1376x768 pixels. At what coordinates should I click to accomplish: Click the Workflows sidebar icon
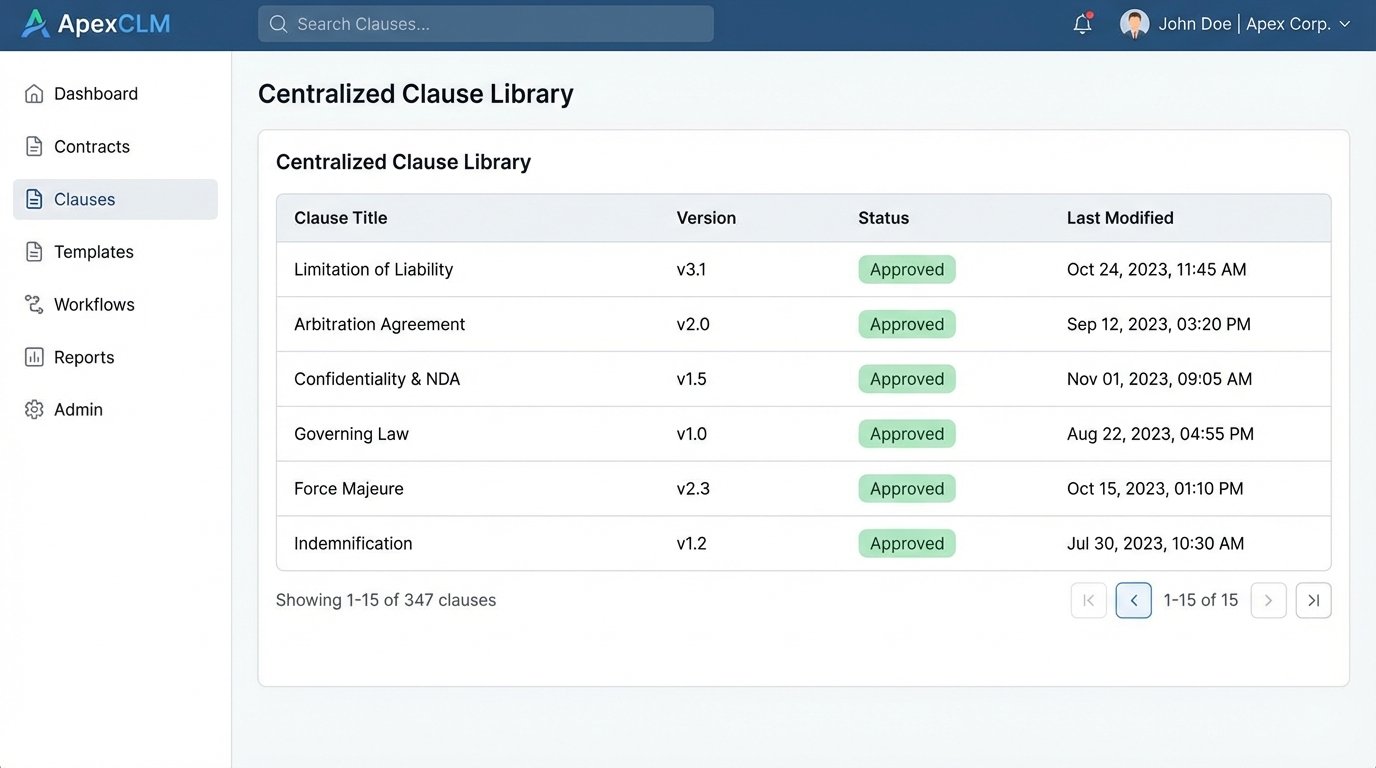point(34,305)
